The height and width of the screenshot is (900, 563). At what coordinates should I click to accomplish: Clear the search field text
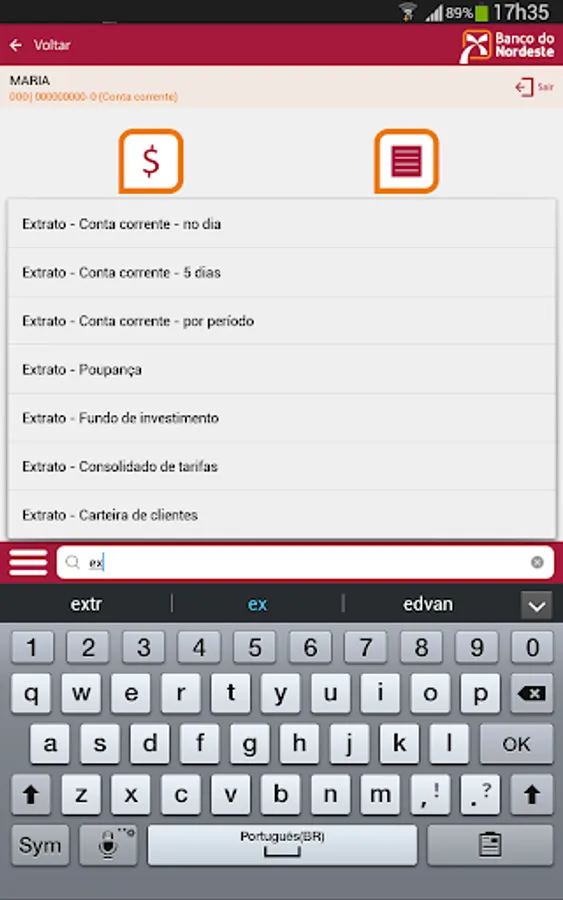[537, 562]
